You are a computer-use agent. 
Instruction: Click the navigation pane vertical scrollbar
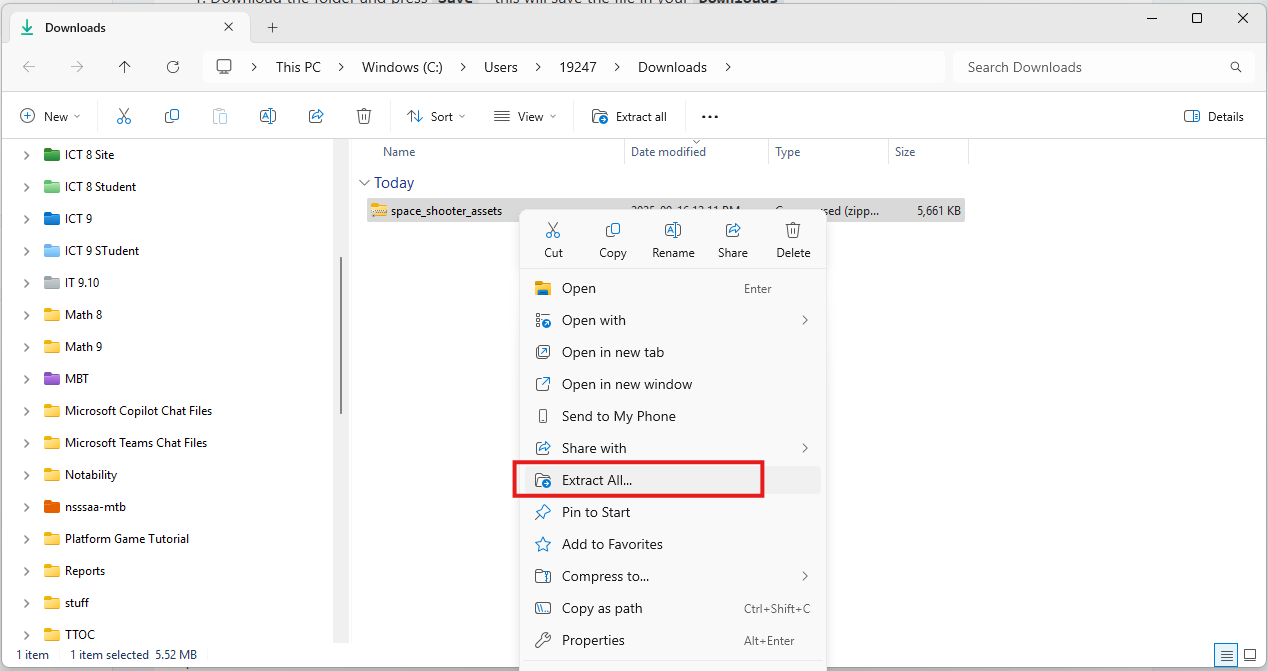pos(341,335)
